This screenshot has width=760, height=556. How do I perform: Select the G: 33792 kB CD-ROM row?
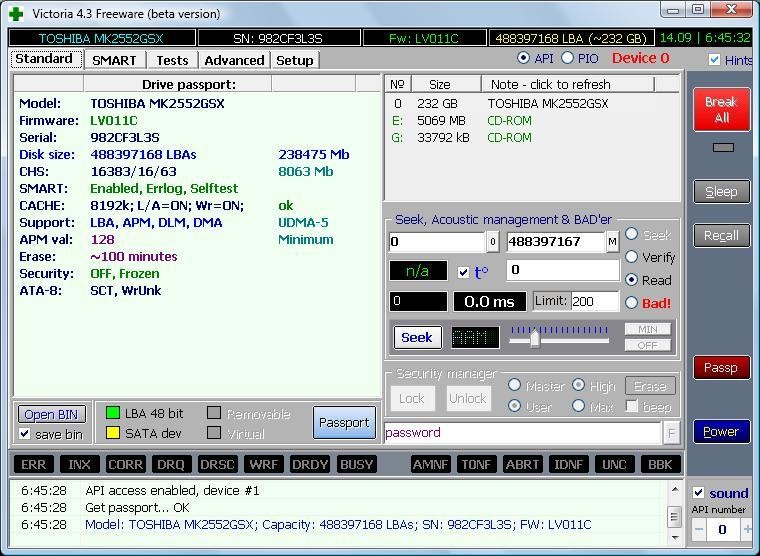532,138
